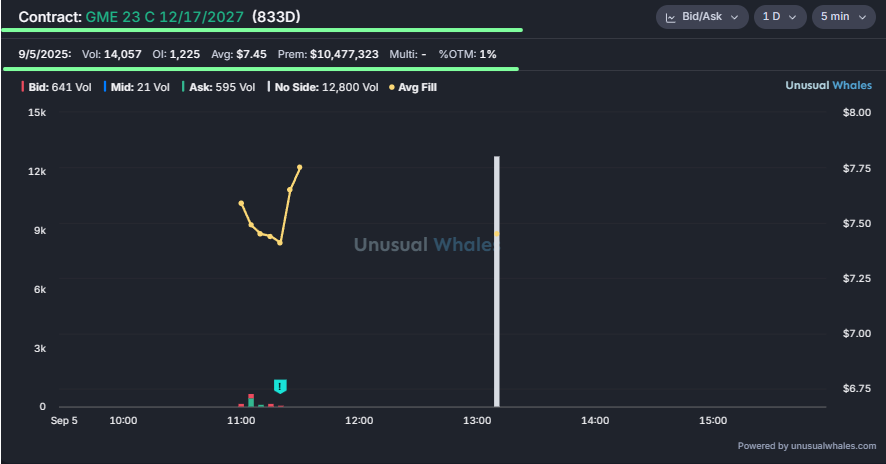Screen dimensions: 886x464
Task: Click the Sep 5 axis label
Action: point(64,420)
